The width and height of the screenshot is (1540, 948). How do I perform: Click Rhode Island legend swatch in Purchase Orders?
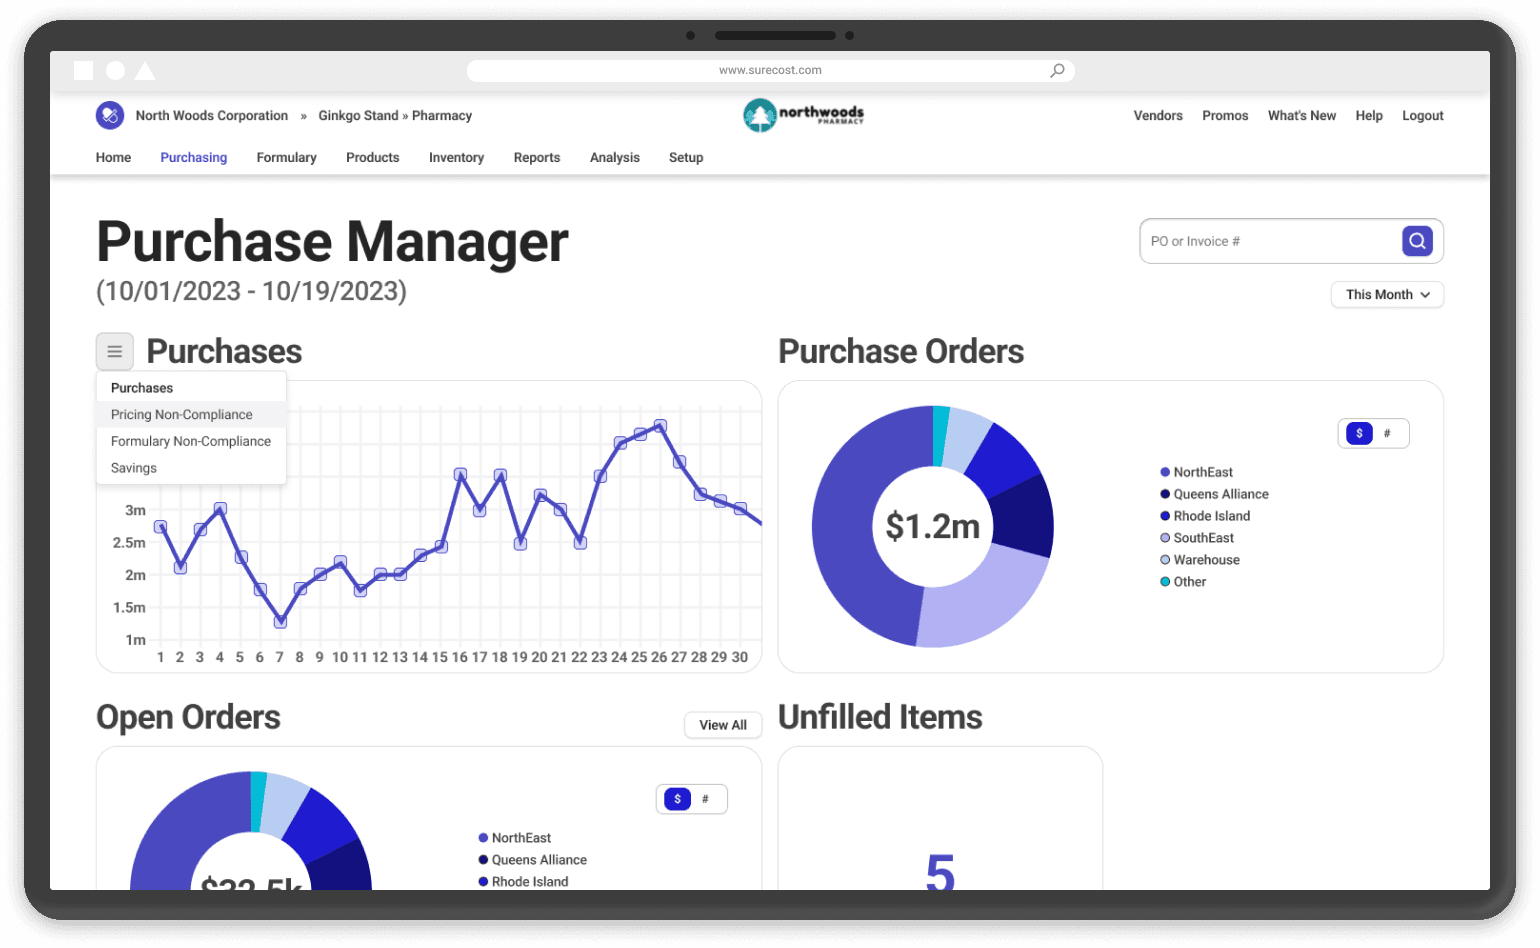[x=1165, y=516]
